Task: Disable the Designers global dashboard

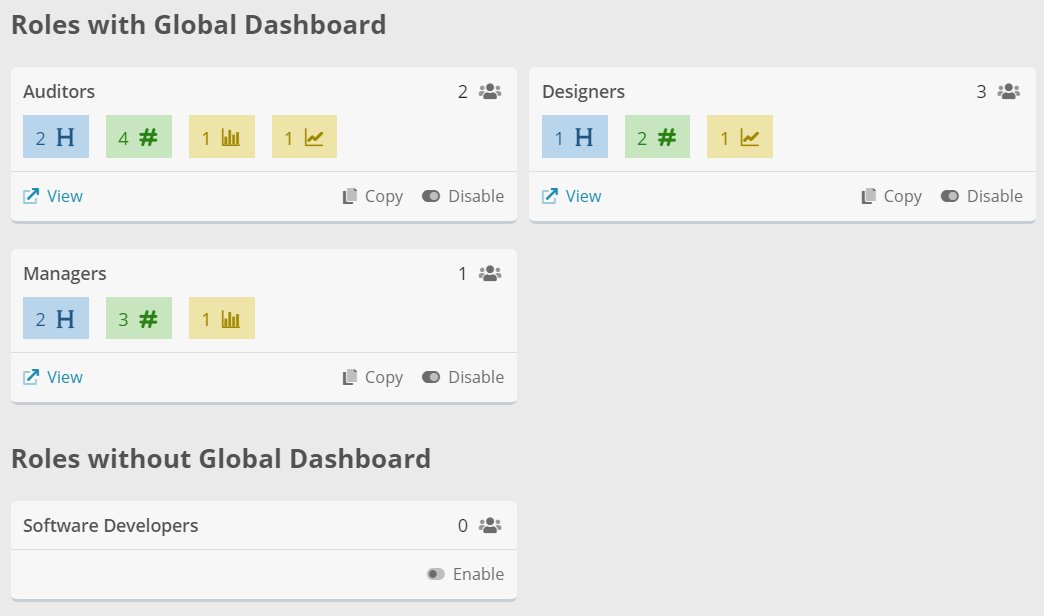Action: pyautogui.click(x=982, y=196)
